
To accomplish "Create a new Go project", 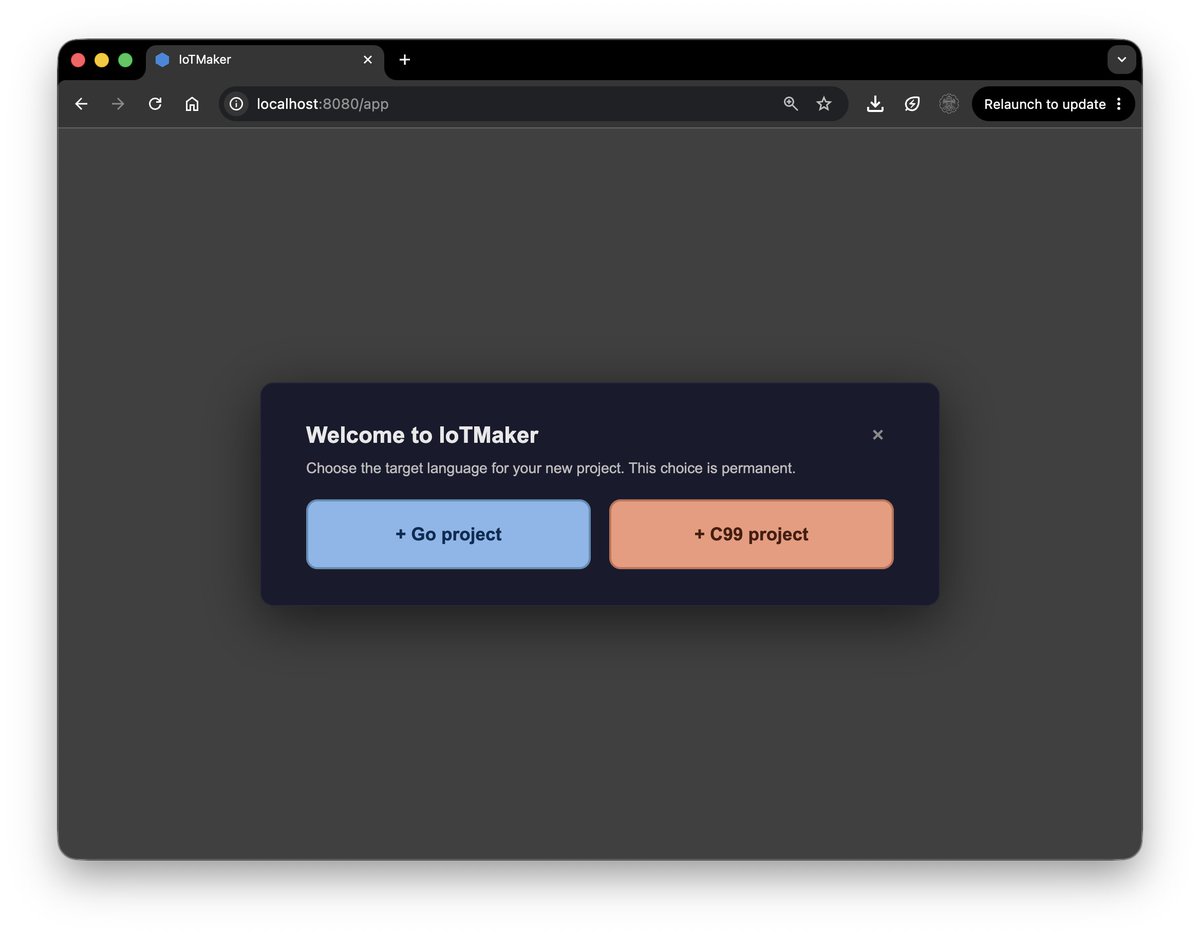I will [x=448, y=534].
